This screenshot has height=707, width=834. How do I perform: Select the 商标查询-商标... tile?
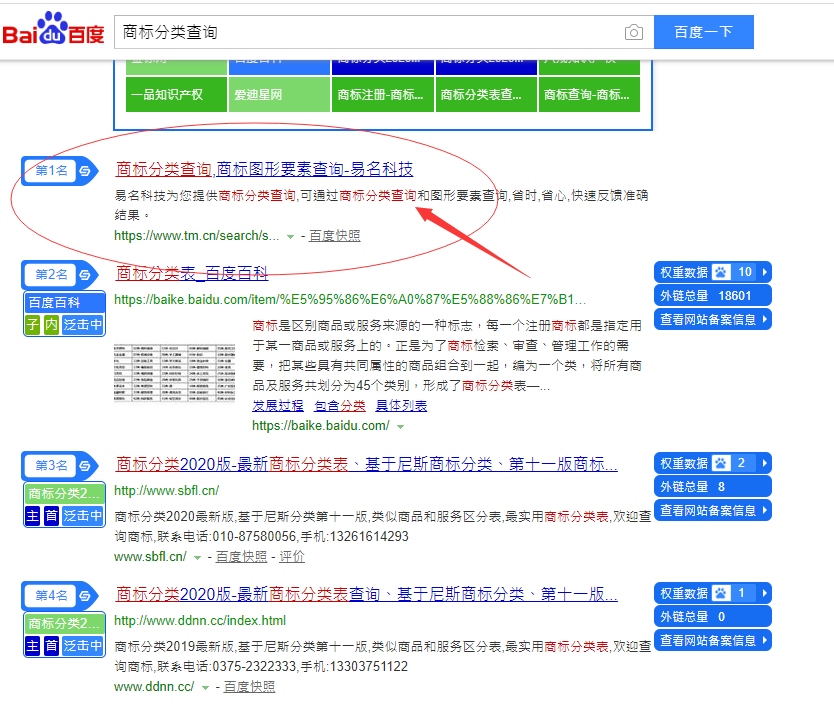(589, 95)
